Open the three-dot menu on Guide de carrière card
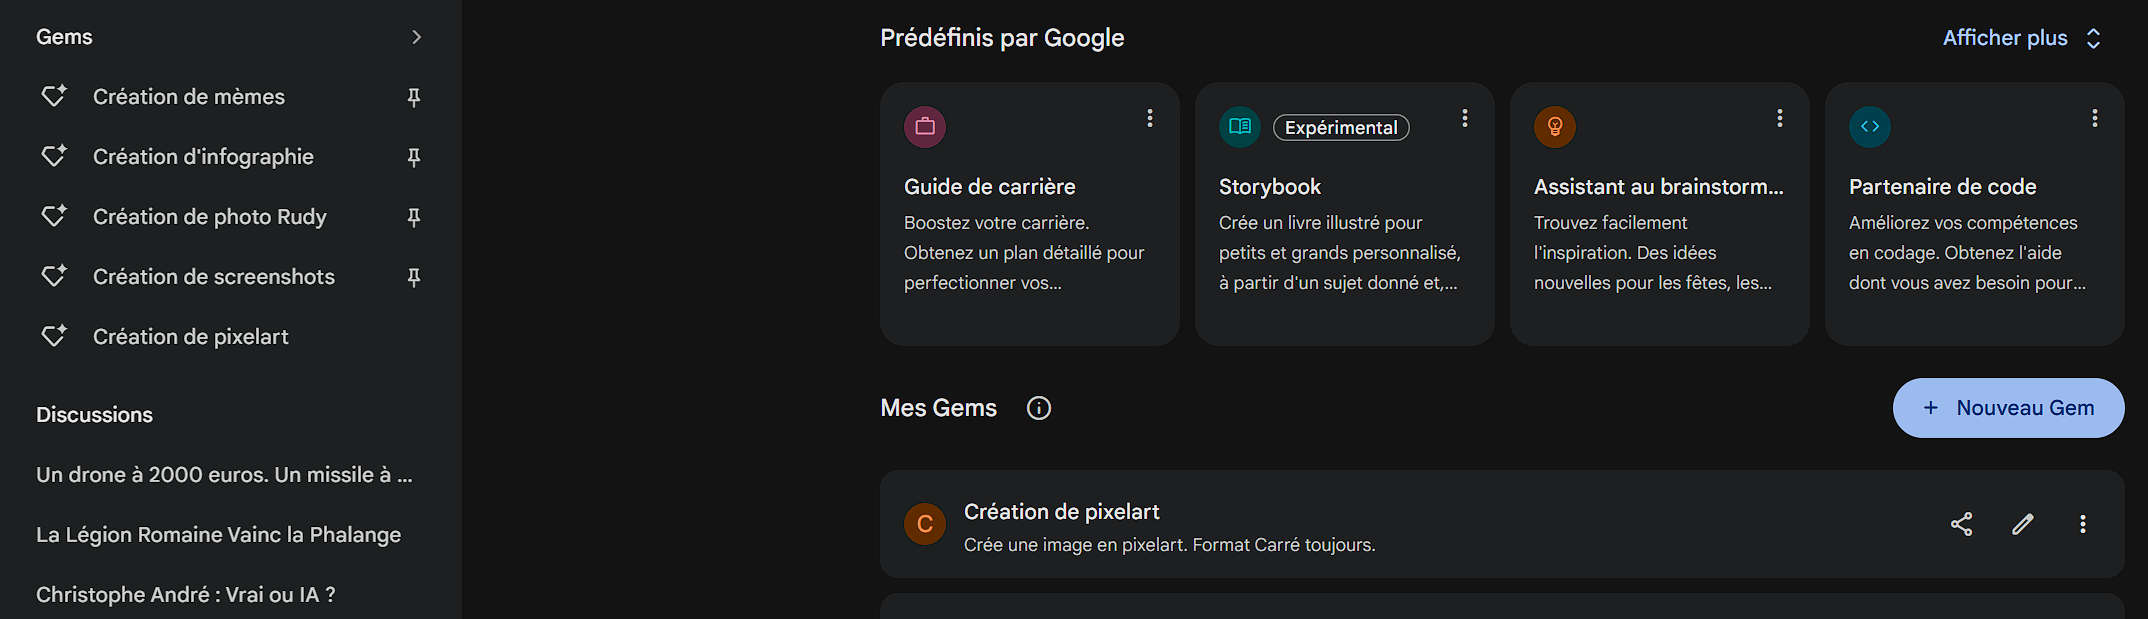 1150,118
